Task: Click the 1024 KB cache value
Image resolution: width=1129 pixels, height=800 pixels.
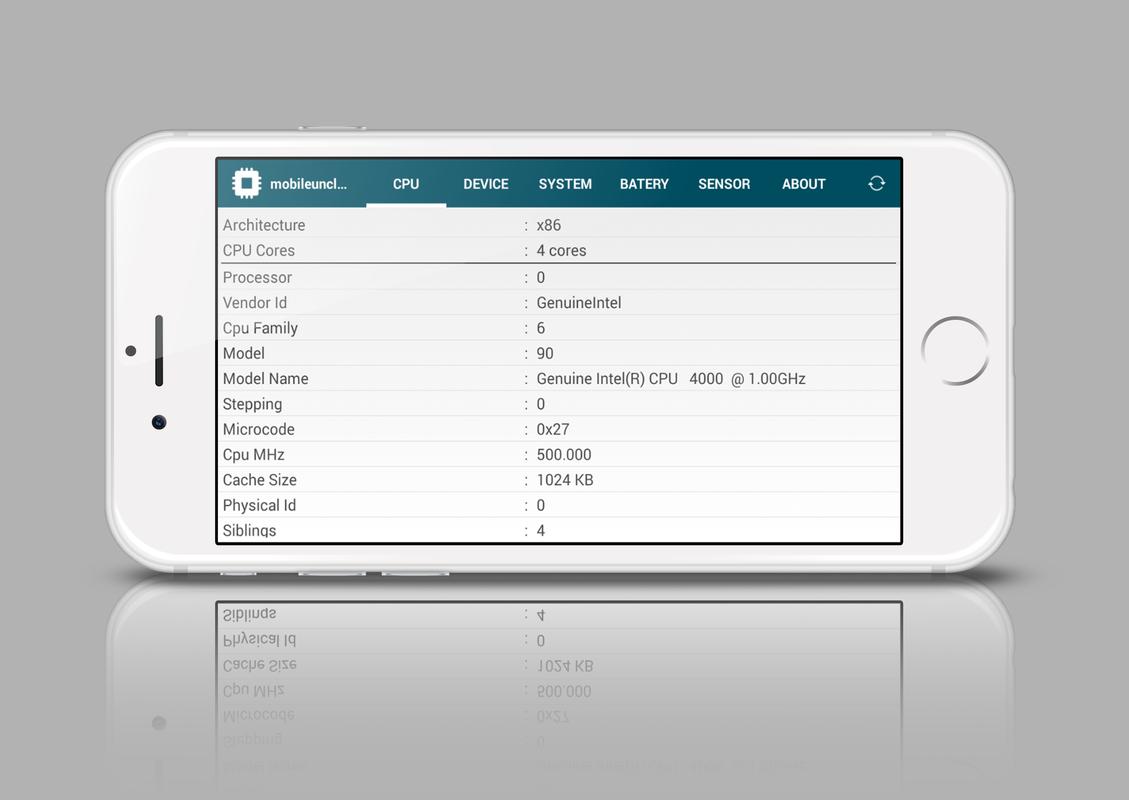Action: coord(565,480)
